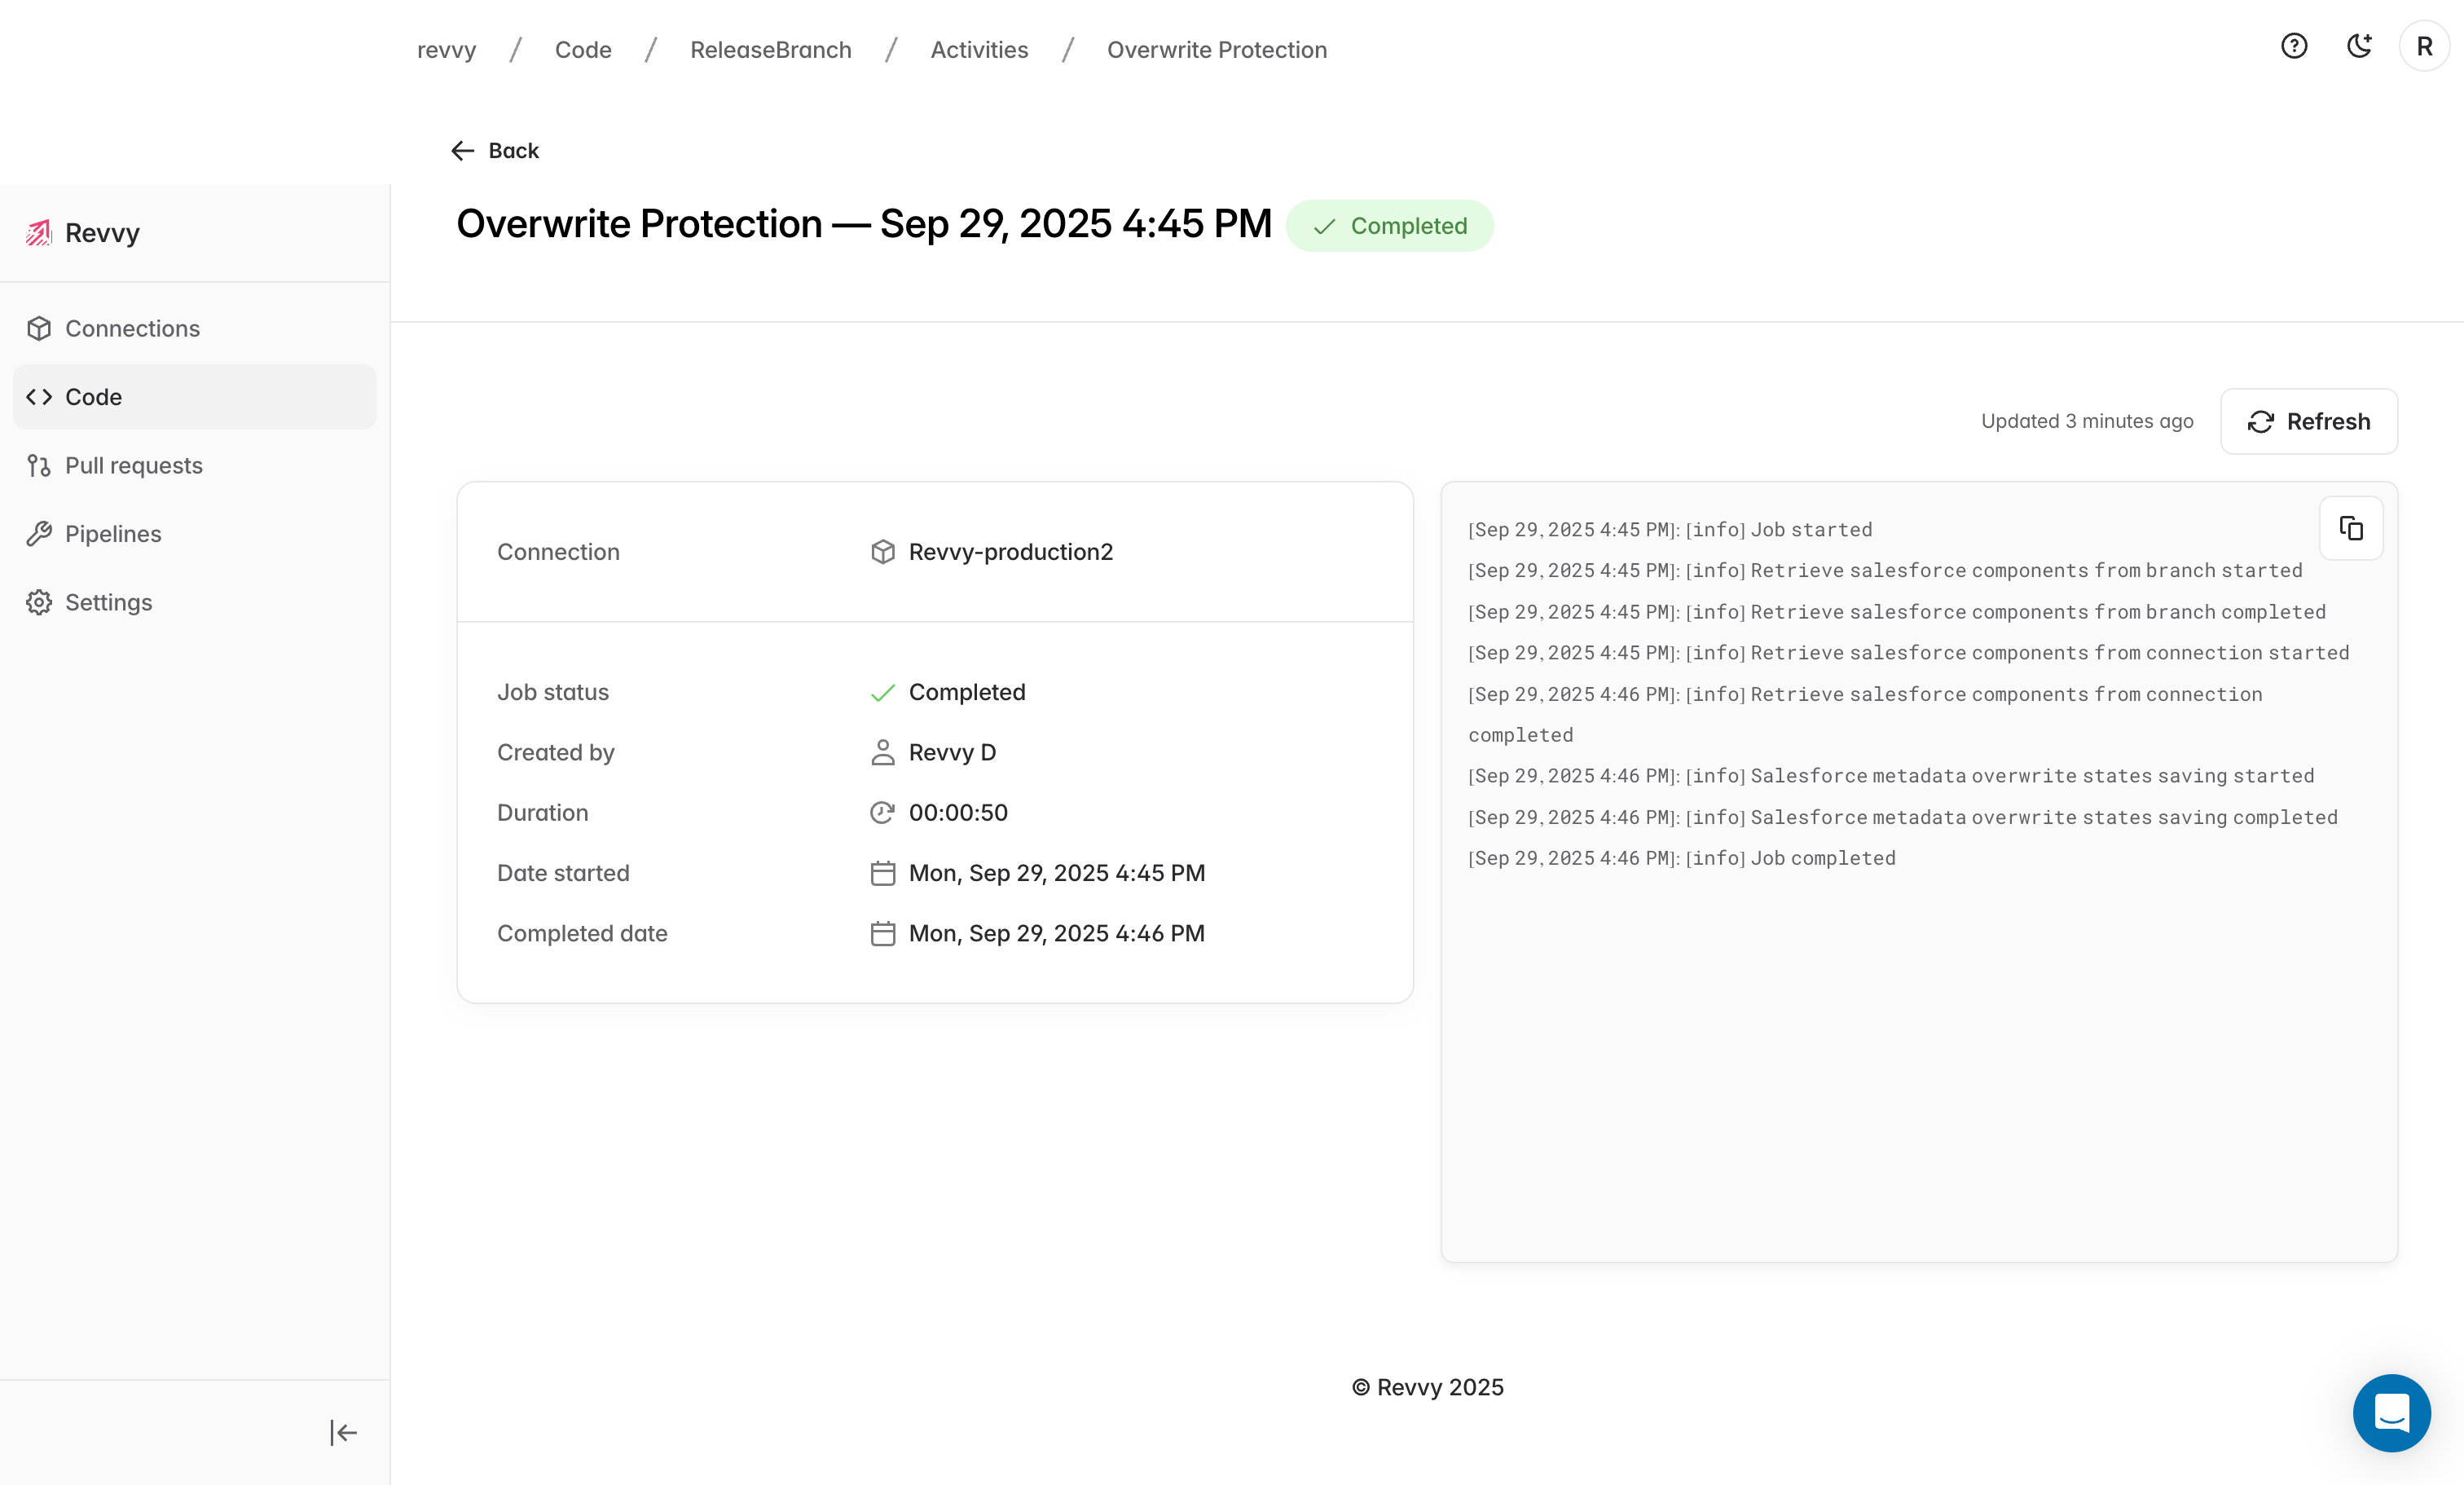This screenshot has width=2464, height=1485.
Task: Open Connections in the sidebar
Action: [132, 328]
